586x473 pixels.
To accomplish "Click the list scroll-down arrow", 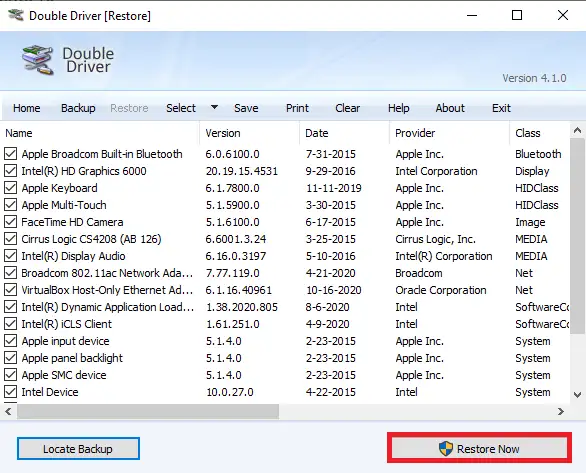I will pos(577,395).
